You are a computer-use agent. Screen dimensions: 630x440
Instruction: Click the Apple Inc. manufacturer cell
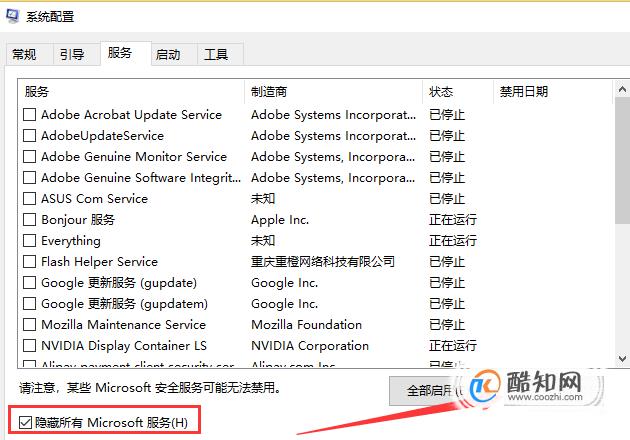(x=280, y=219)
